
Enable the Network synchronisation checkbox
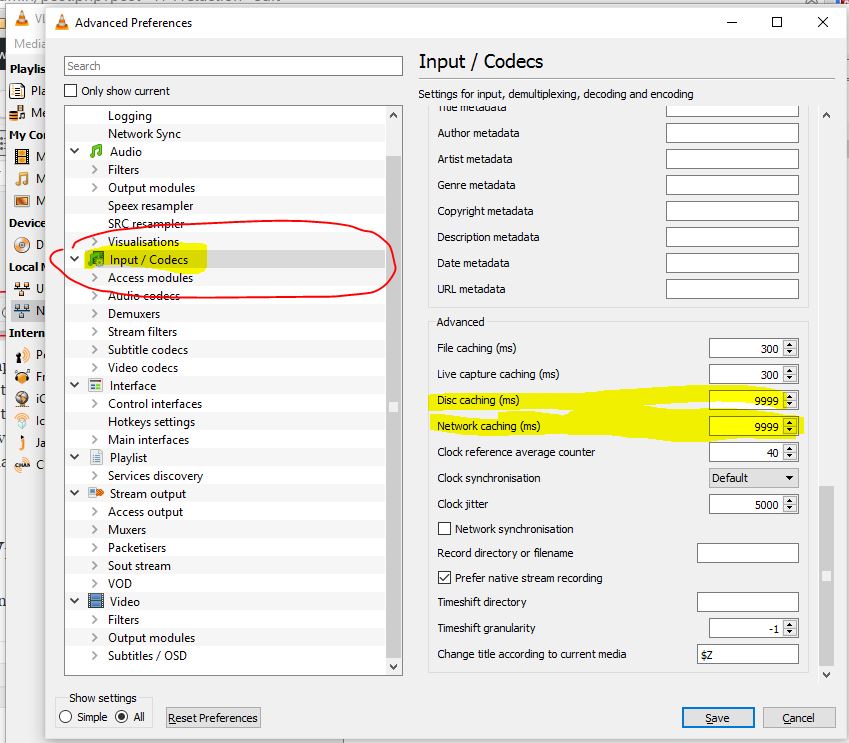coord(445,529)
